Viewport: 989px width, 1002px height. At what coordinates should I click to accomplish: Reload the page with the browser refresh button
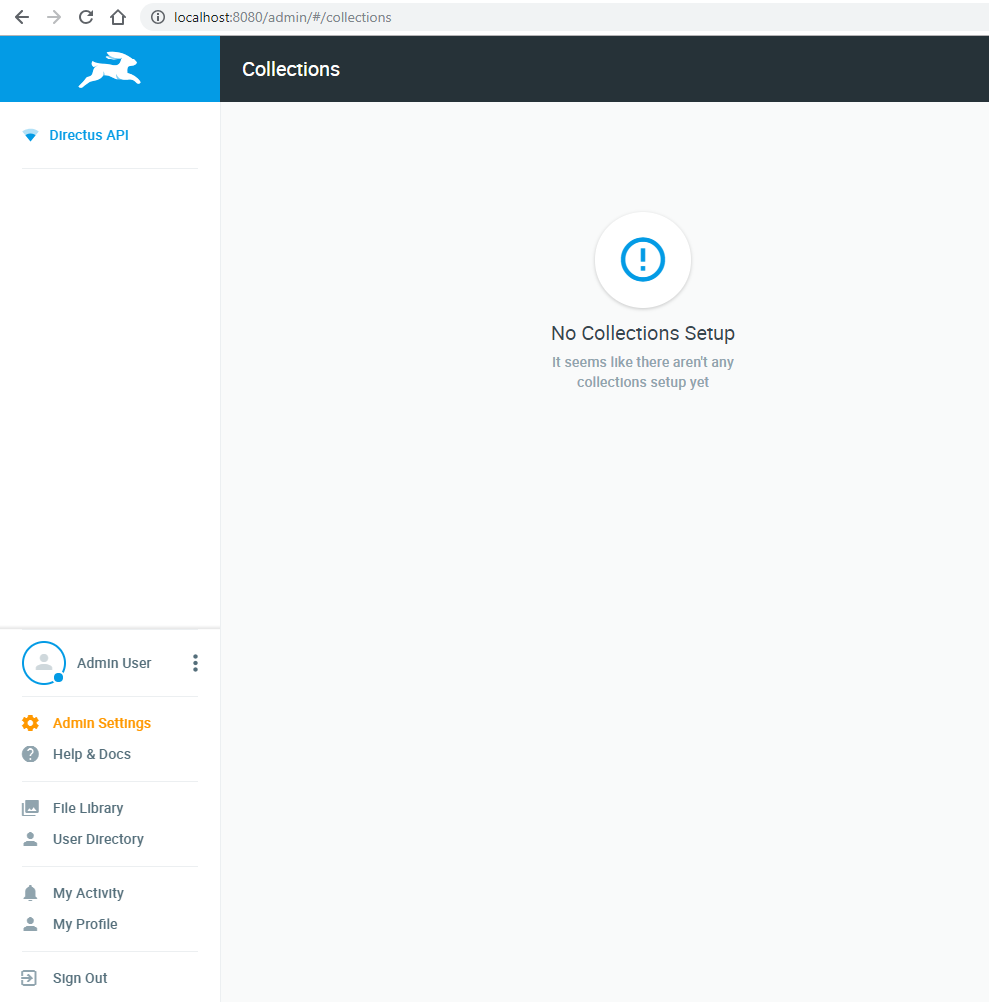point(86,17)
